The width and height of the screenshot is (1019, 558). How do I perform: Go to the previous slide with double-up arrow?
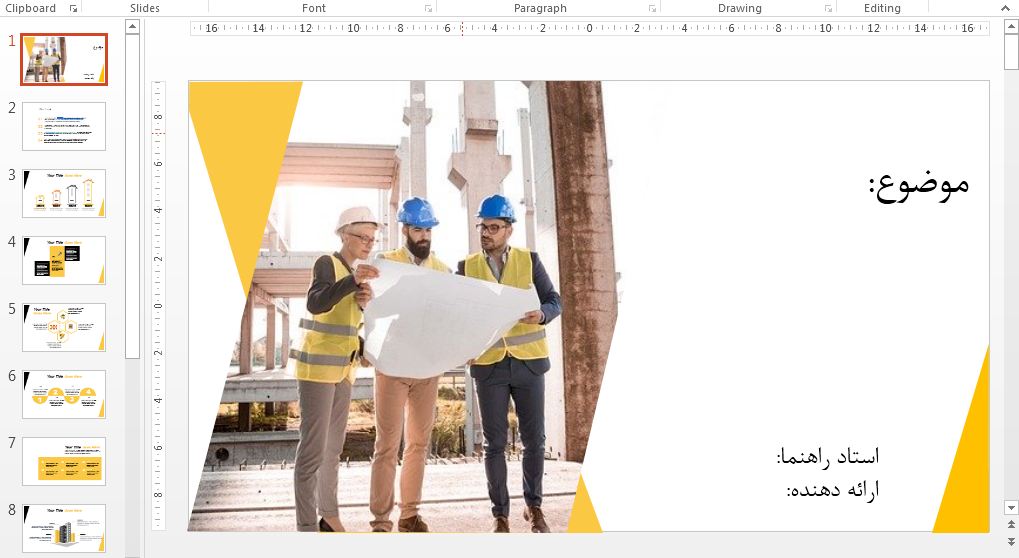(1011, 527)
